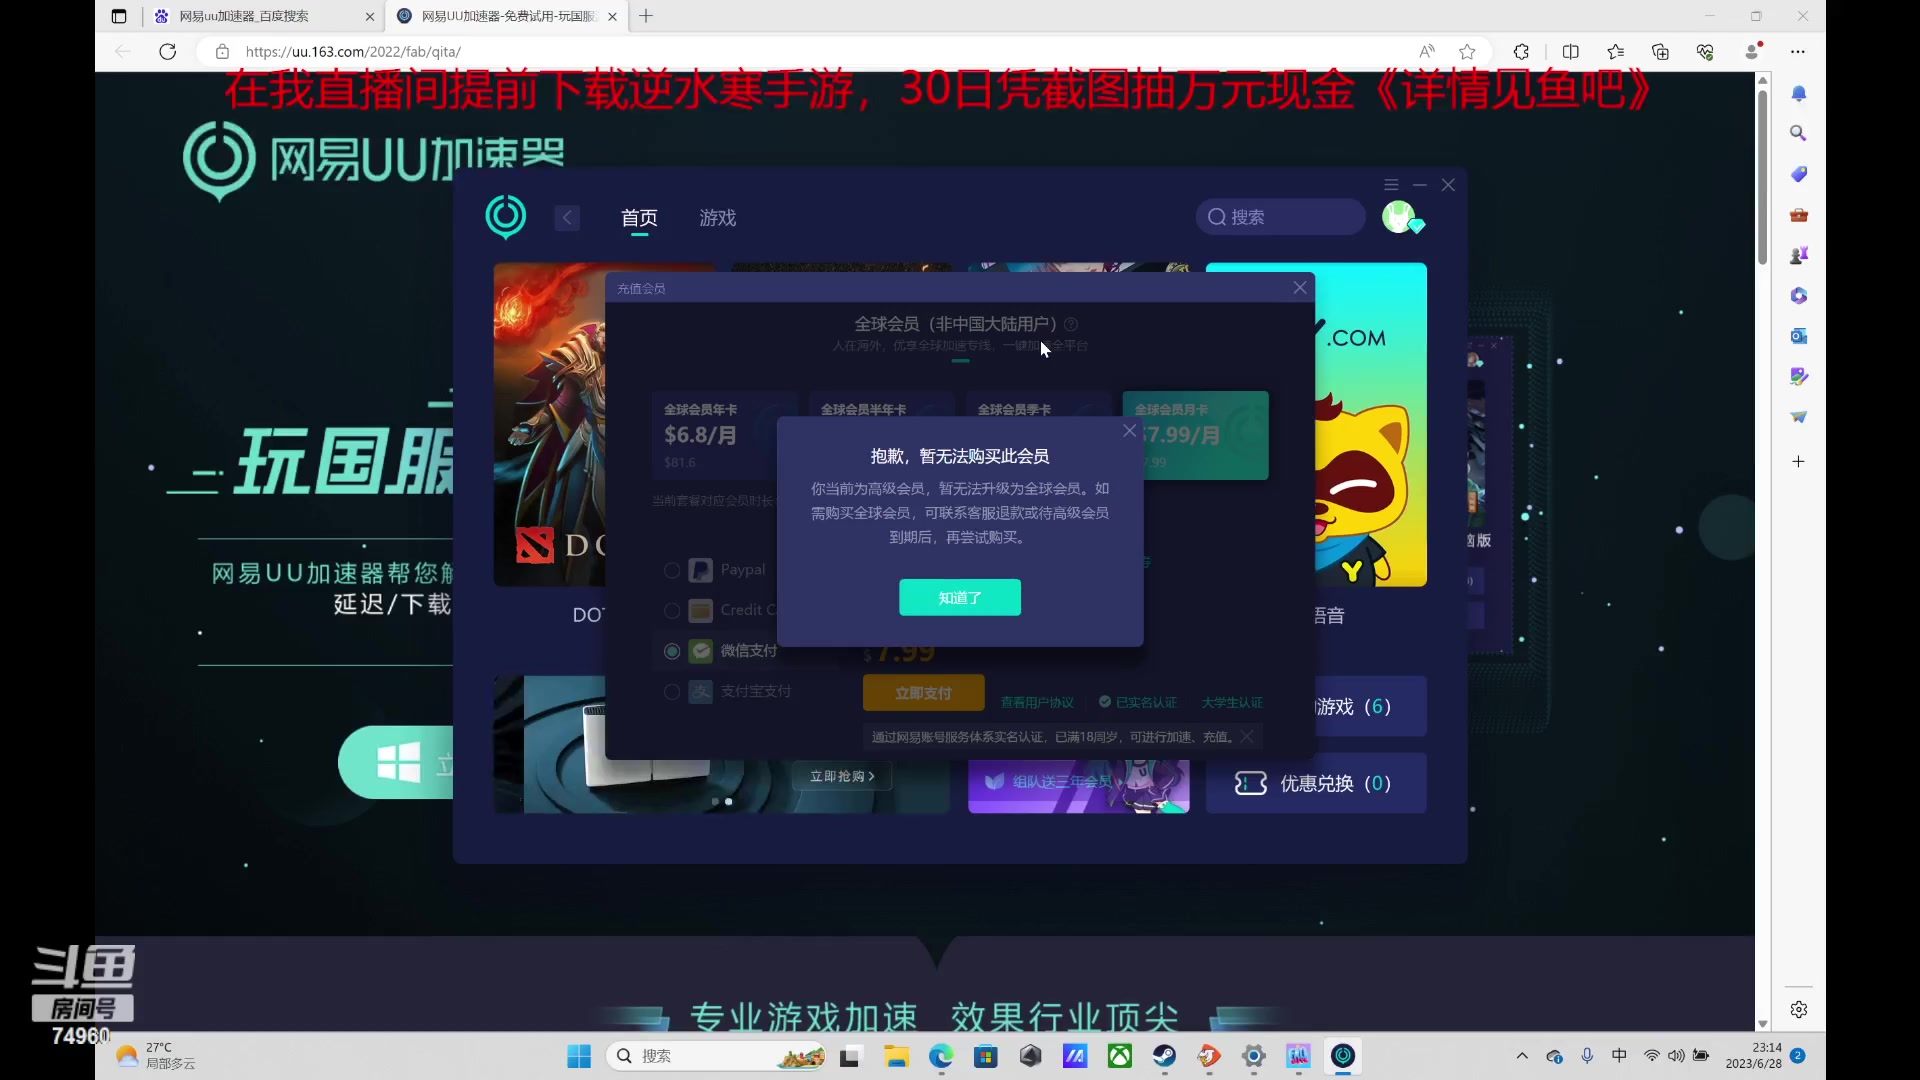Open a new browser tab
The height and width of the screenshot is (1080, 1920).
point(646,16)
